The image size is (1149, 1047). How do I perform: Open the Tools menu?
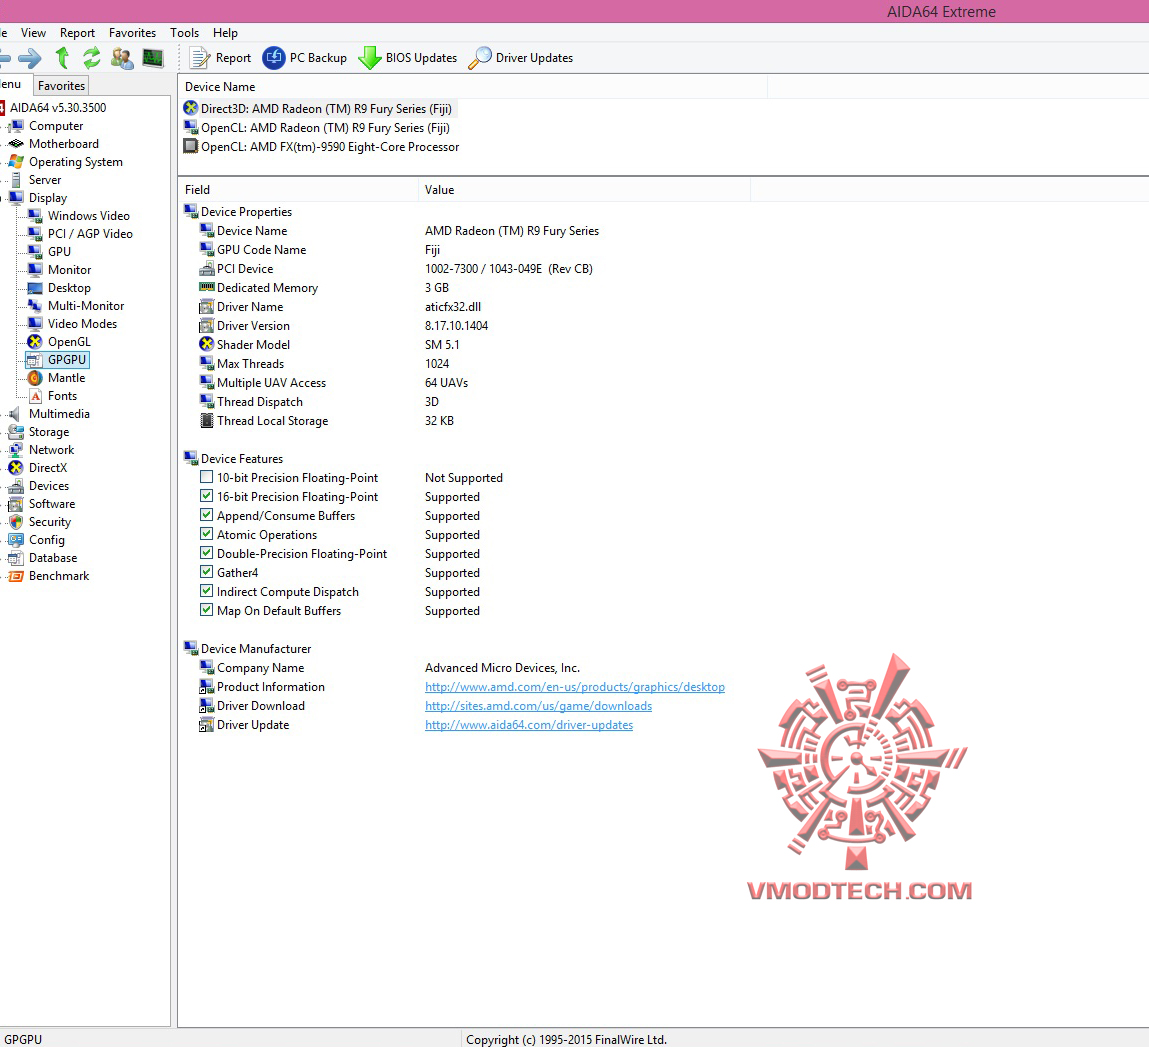(x=185, y=33)
